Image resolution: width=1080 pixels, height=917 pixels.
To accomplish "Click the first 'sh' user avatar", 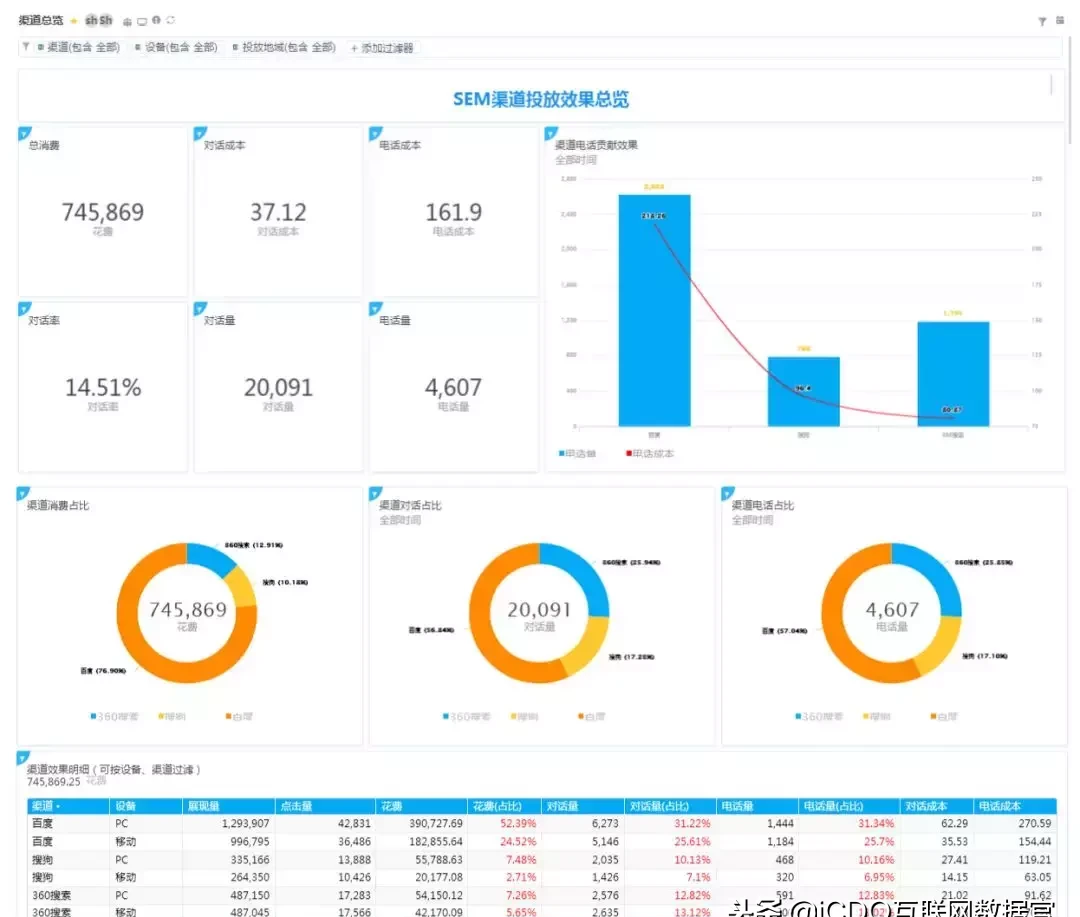I will tap(91, 20).
